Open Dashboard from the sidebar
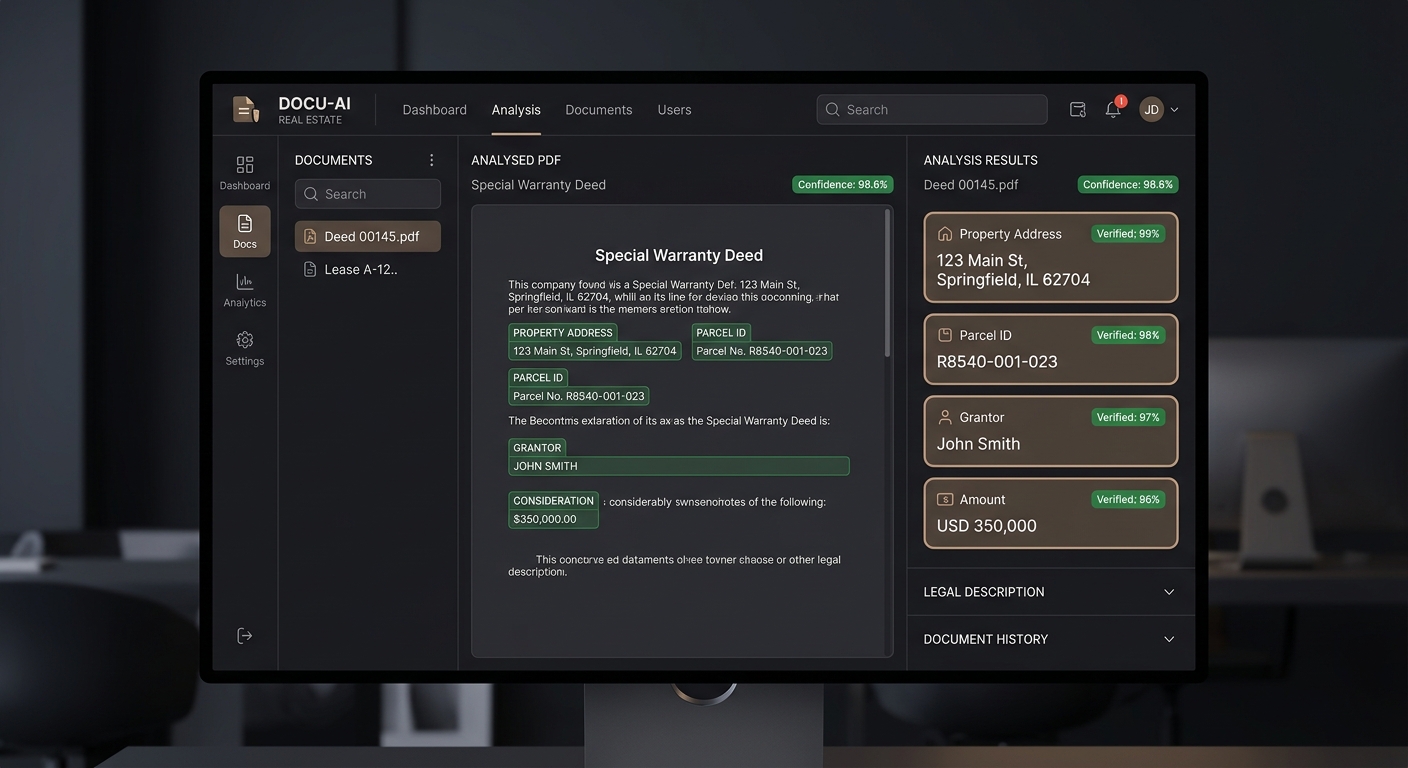 [245, 173]
